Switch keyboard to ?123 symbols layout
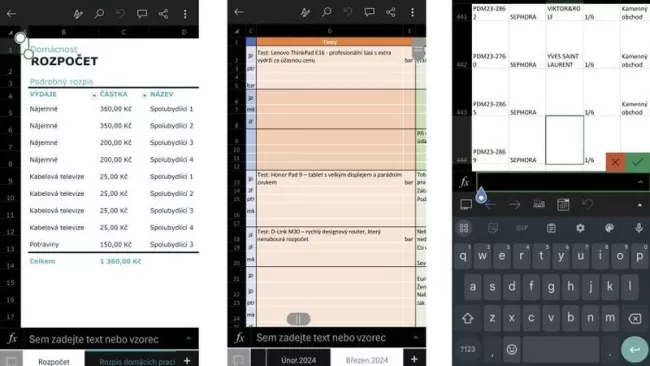 pyautogui.click(x=468, y=349)
